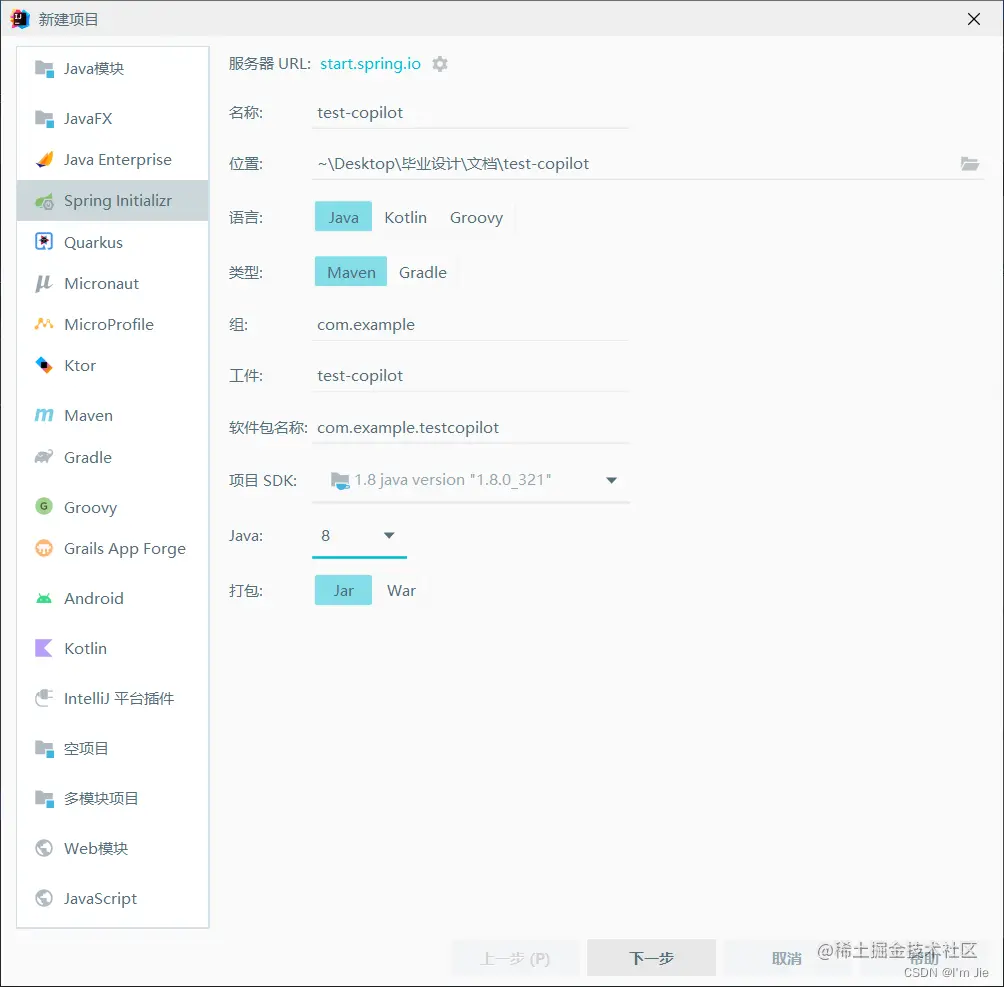The height and width of the screenshot is (987, 1004).
Task: Click the JavaFX folder icon
Action: click(x=44, y=118)
